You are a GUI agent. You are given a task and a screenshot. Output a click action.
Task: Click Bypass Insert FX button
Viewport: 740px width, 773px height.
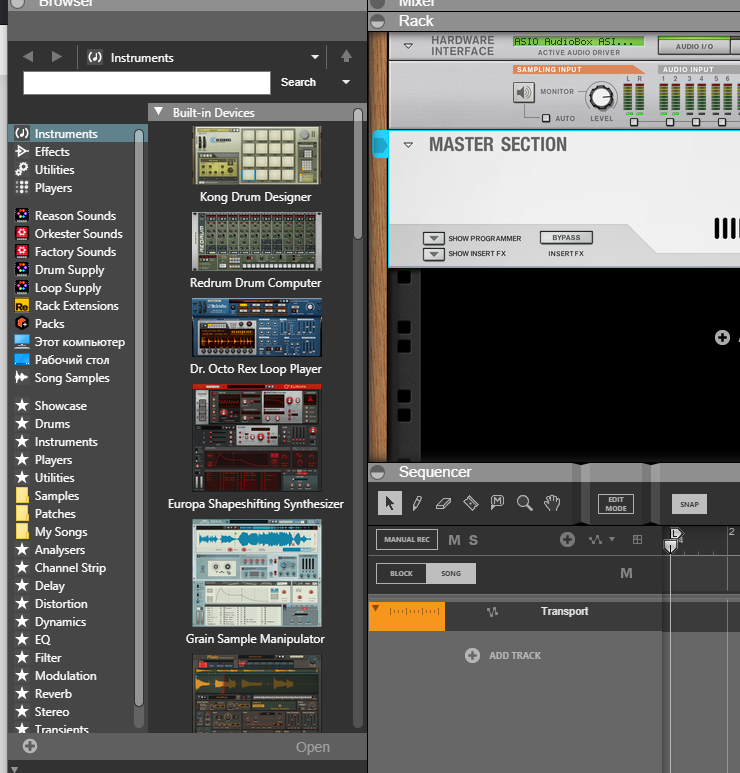(x=566, y=238)
